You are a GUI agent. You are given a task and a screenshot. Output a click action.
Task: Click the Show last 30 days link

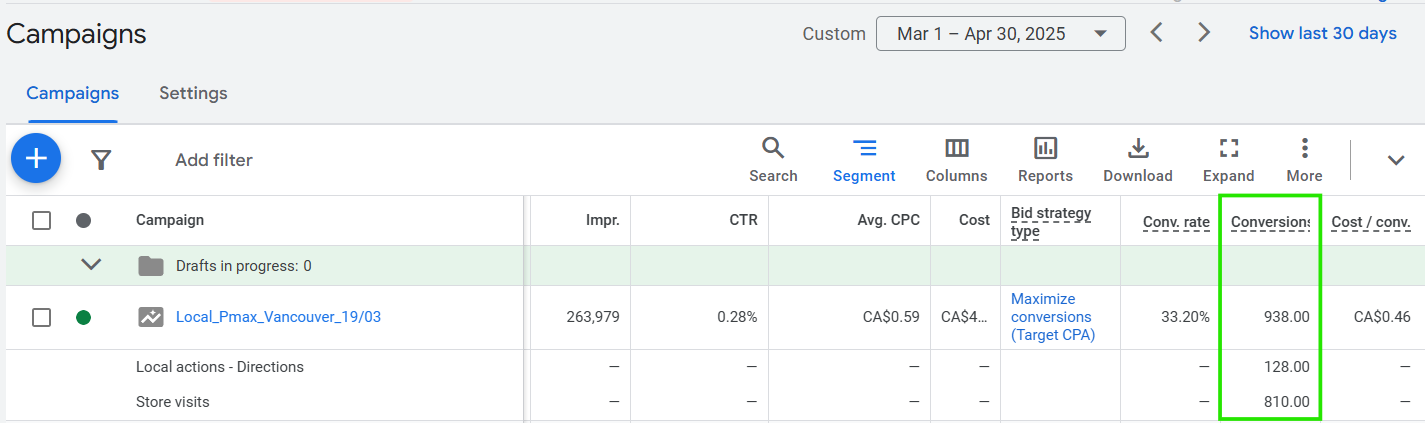1322,34
